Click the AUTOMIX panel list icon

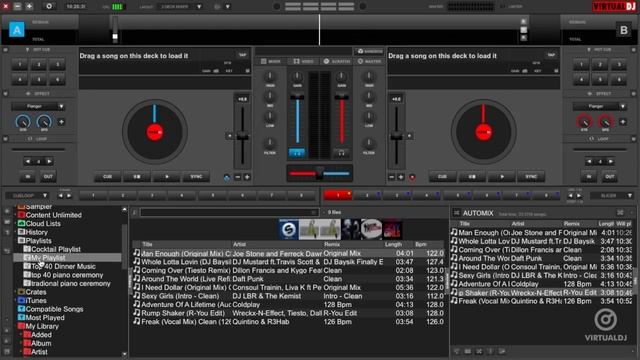[x=456, y=213]
